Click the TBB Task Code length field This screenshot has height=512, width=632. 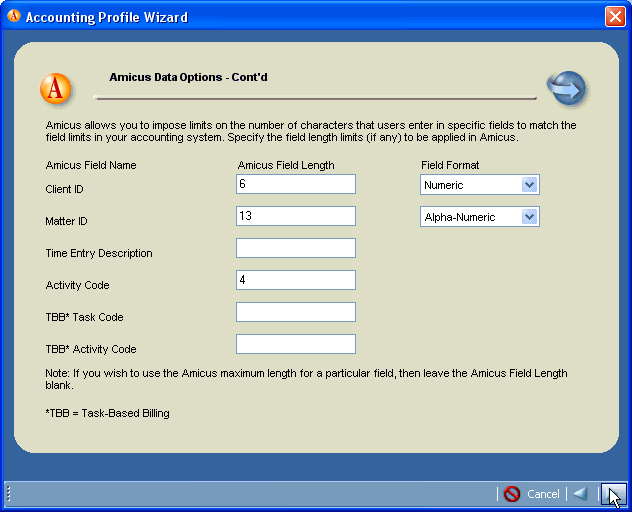coord(296,312)
